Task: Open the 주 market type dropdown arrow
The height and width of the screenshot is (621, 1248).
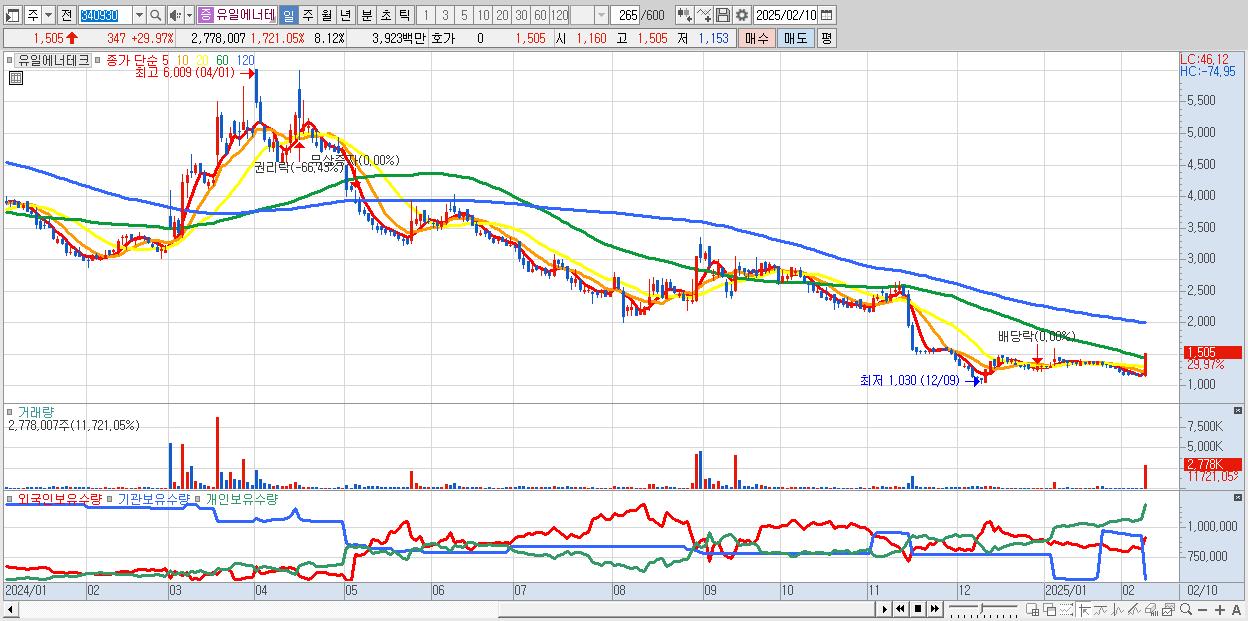Action: [x=48, y=15]
